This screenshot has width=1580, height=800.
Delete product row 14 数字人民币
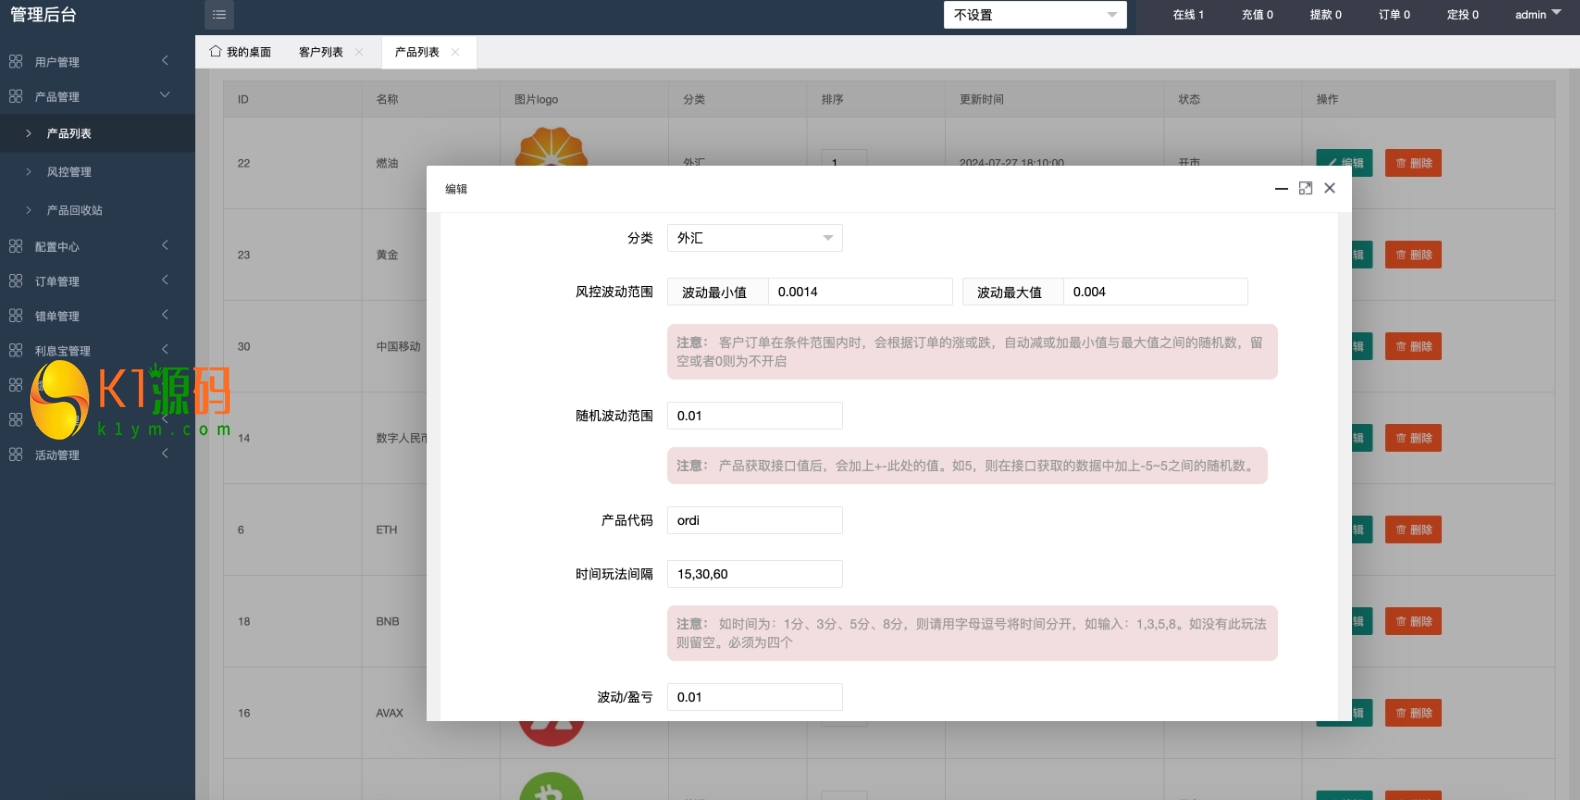click(x=1413, y=438)
